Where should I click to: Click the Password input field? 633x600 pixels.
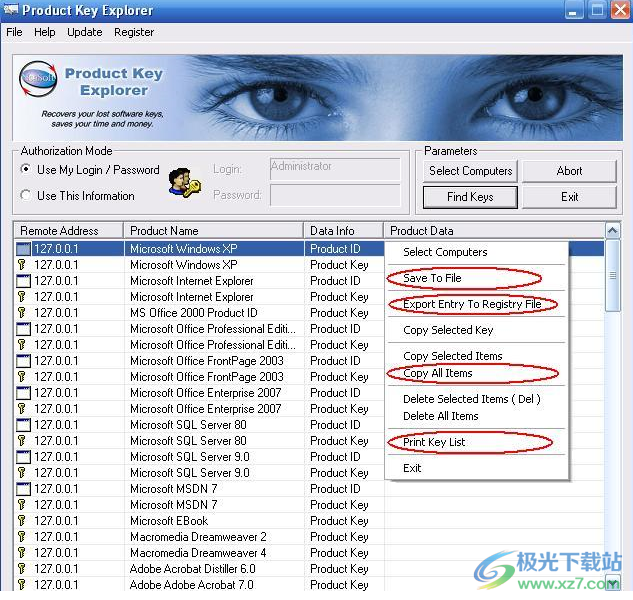(x=335, y=195)
